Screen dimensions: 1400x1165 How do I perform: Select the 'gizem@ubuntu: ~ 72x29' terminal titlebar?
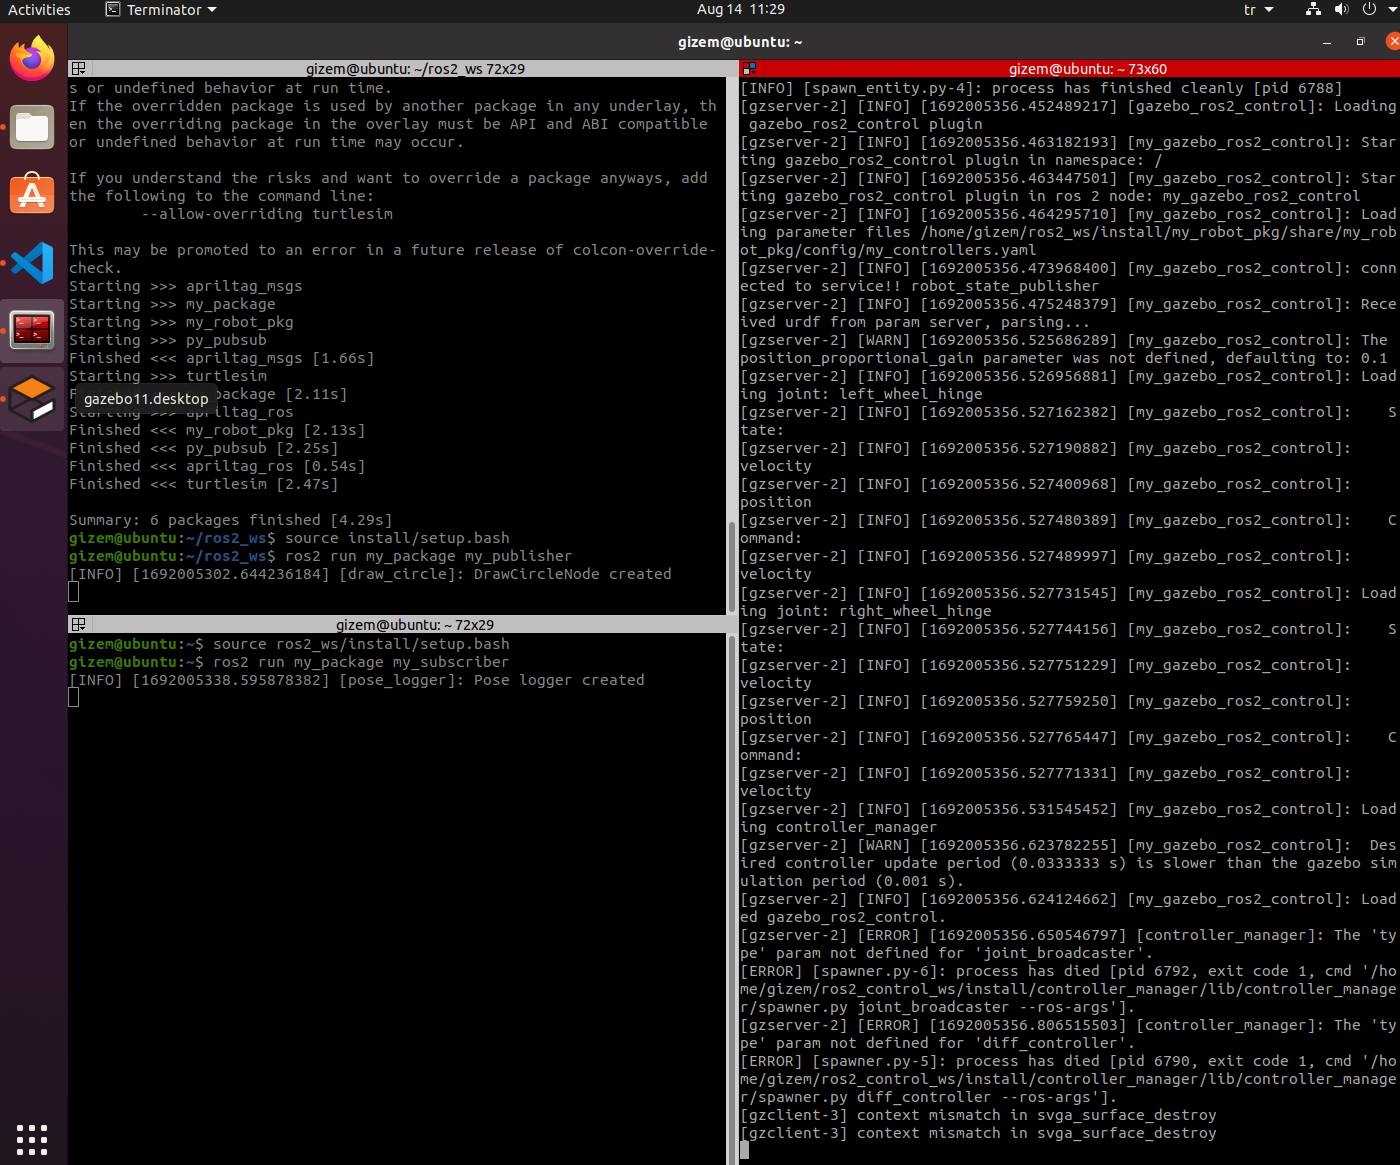[415, 625]
